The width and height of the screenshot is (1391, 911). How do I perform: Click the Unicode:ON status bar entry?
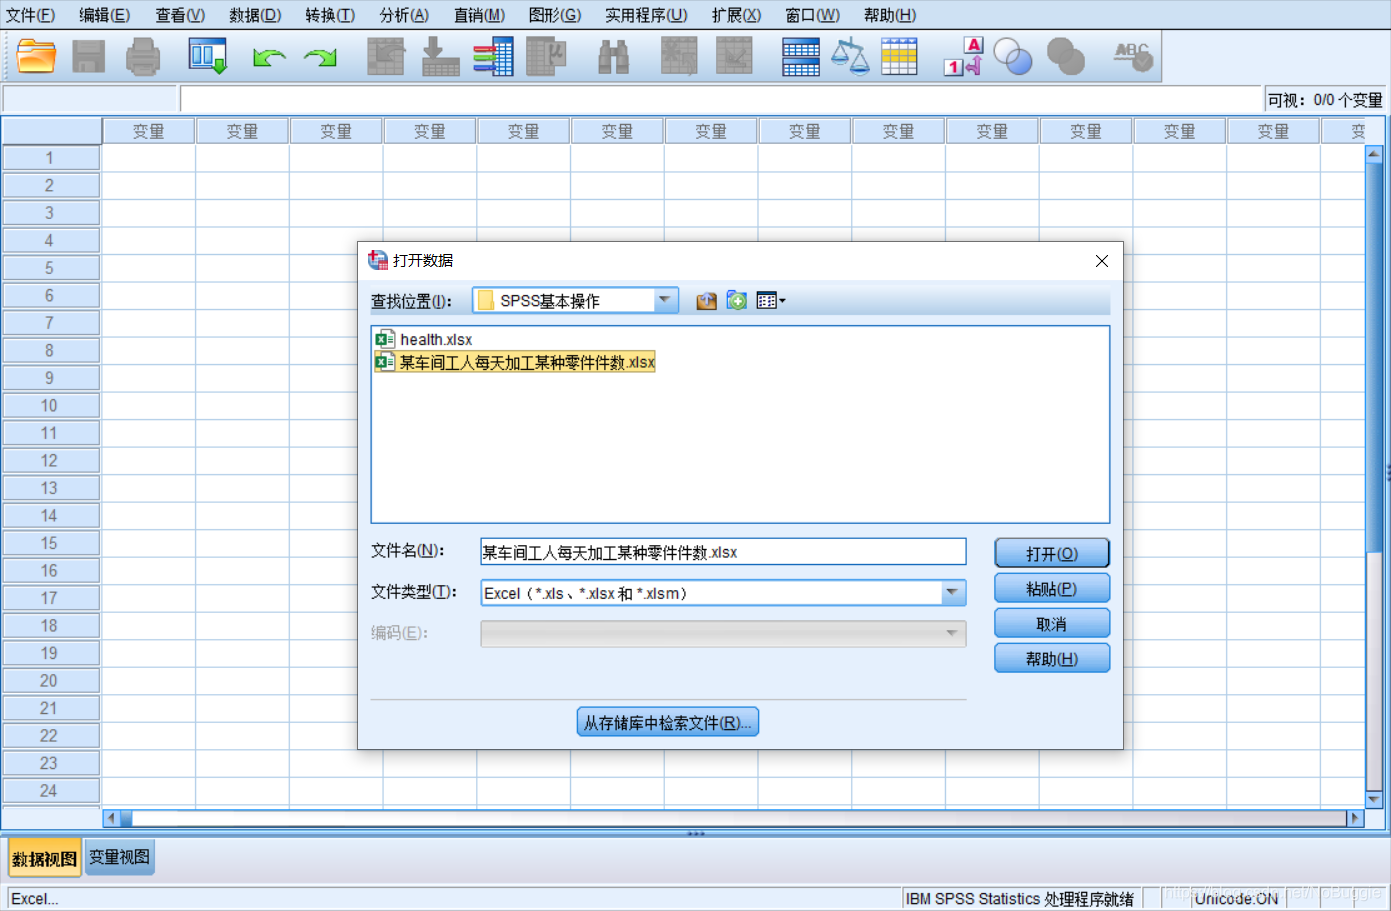[1236, 899]
